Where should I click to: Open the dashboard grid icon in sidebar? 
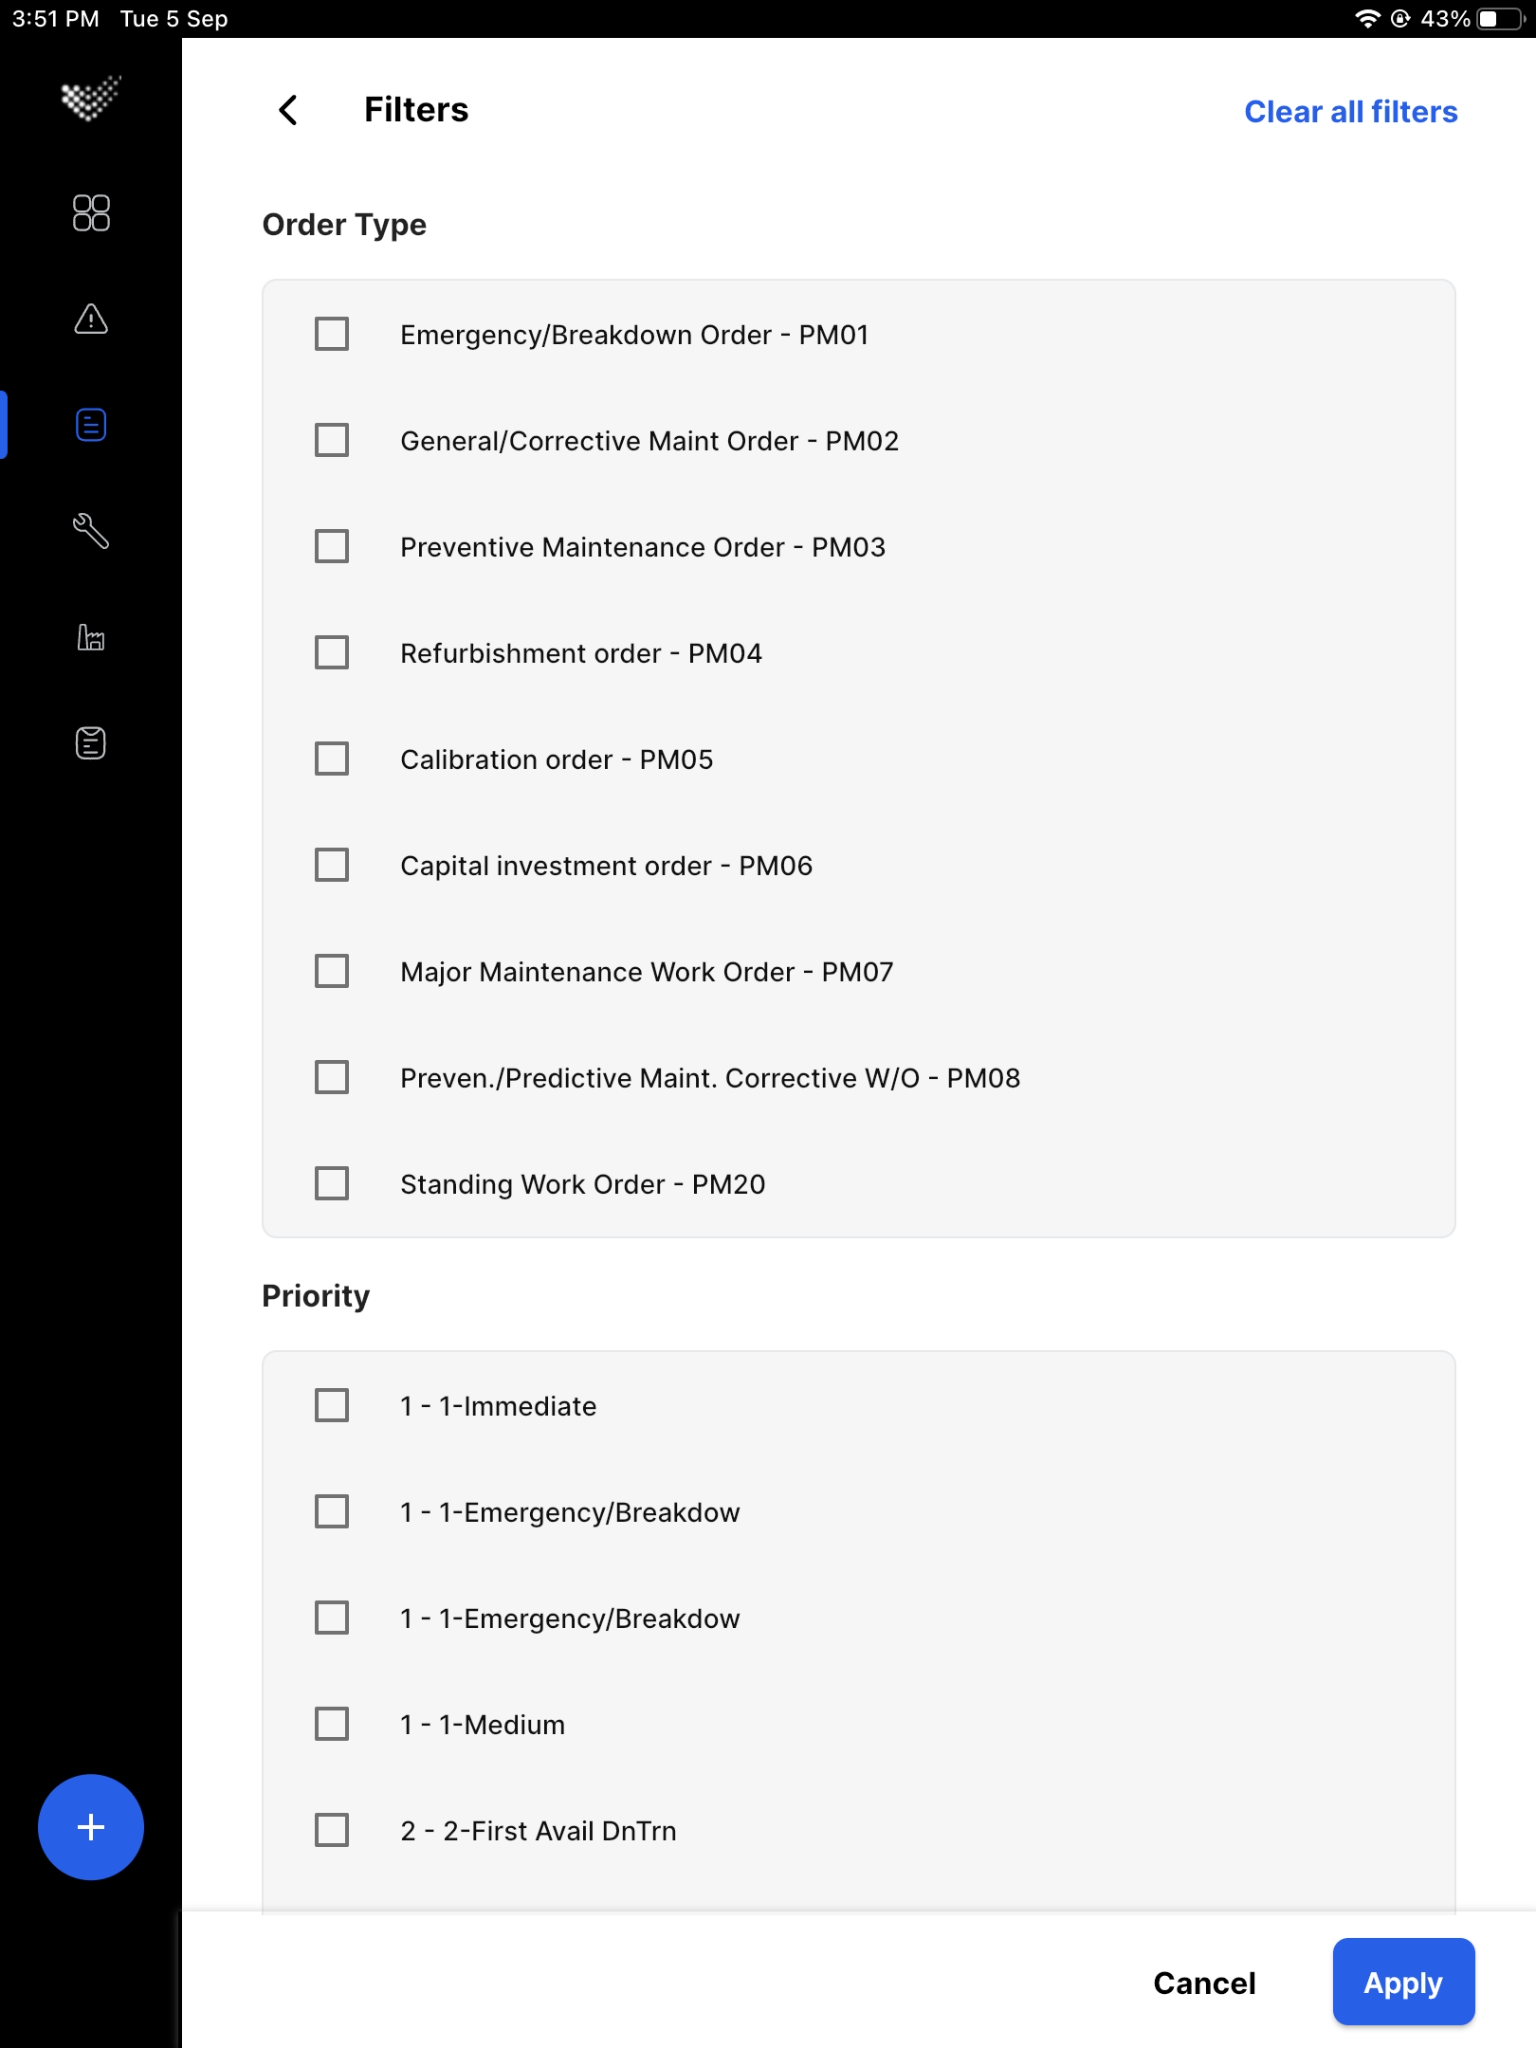pyautogui.click(x=91, y=213)
